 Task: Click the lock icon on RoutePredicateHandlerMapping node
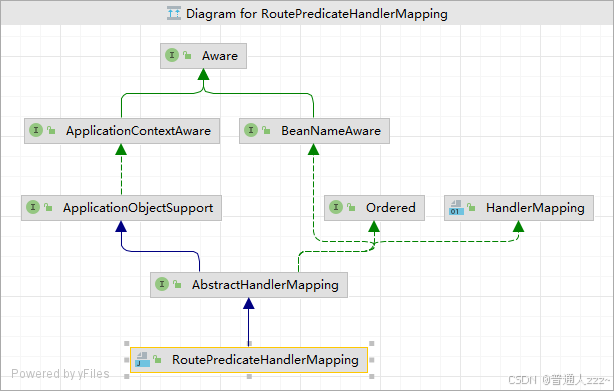tap(157, 359)
